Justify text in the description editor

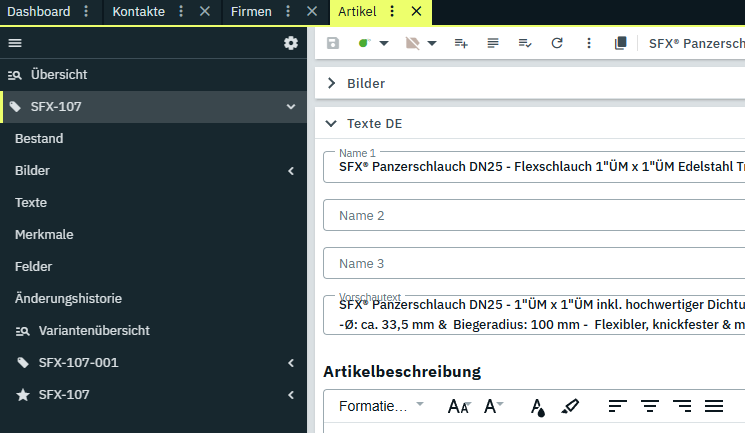(714, 406)
